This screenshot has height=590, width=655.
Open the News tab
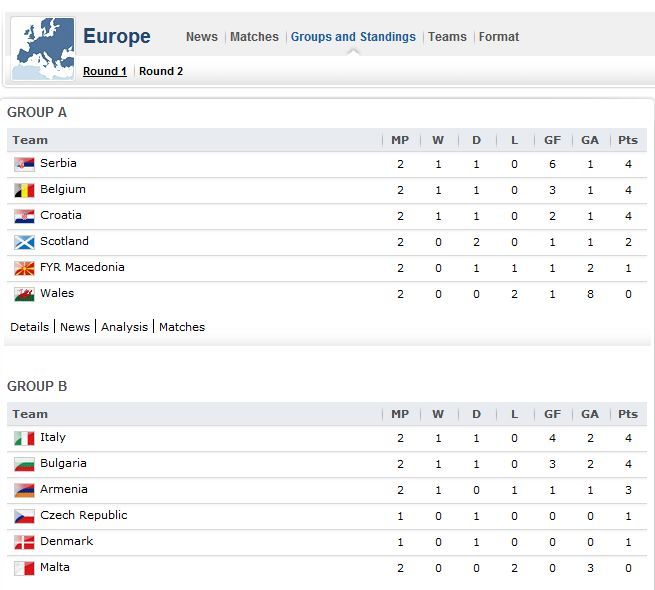pyautogui.click(x=202, y=37)
